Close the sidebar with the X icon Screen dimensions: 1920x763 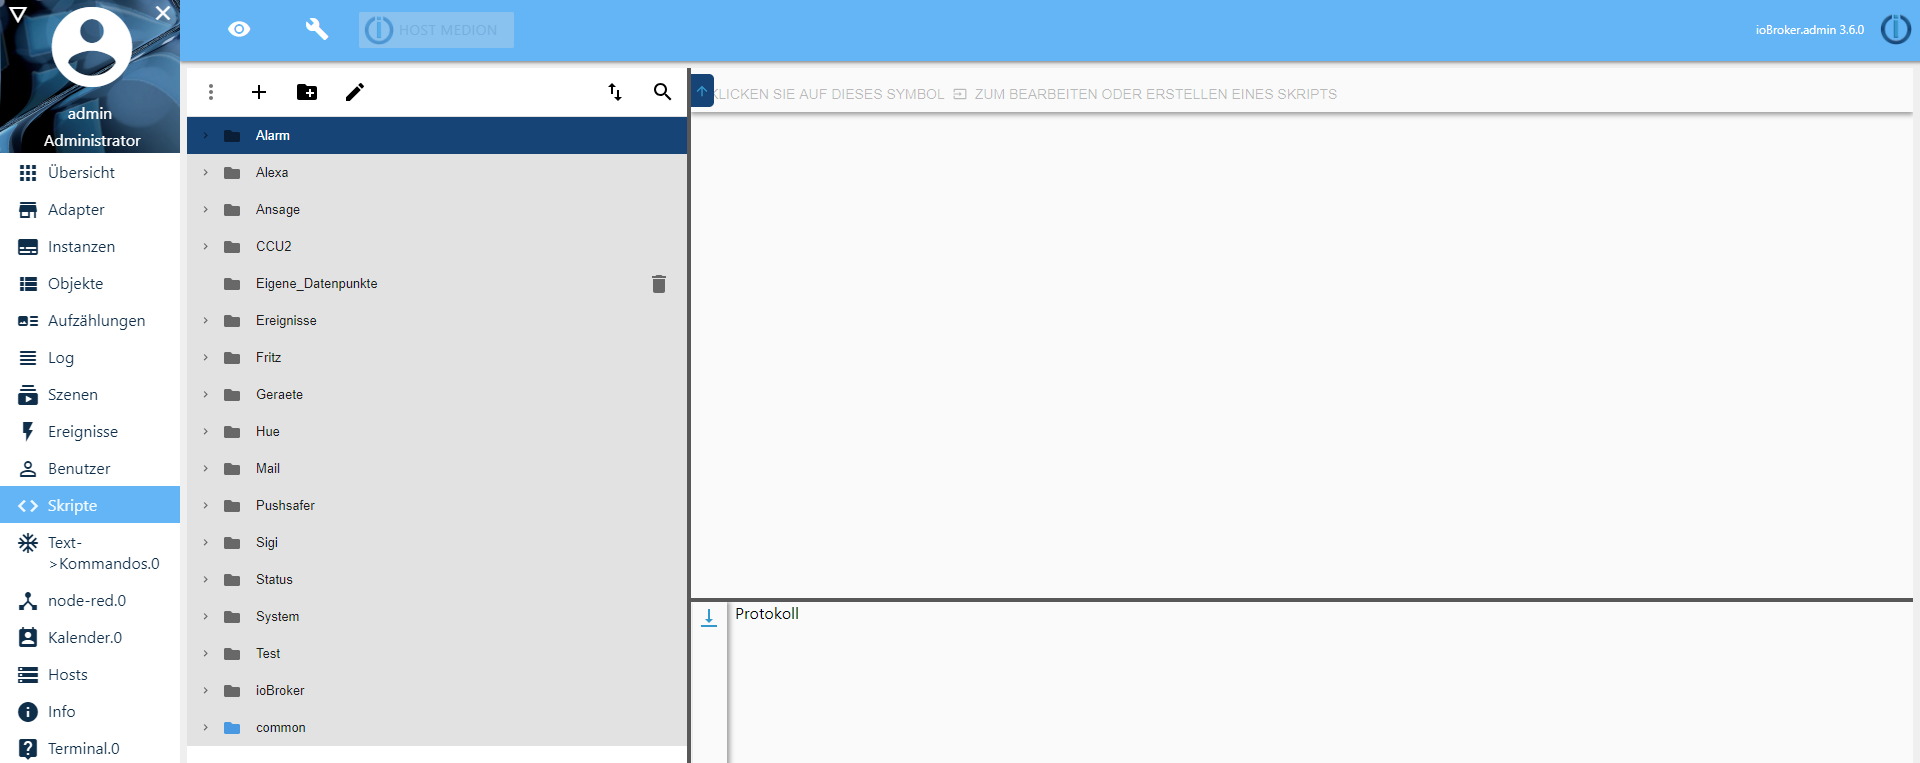(163, 13)
